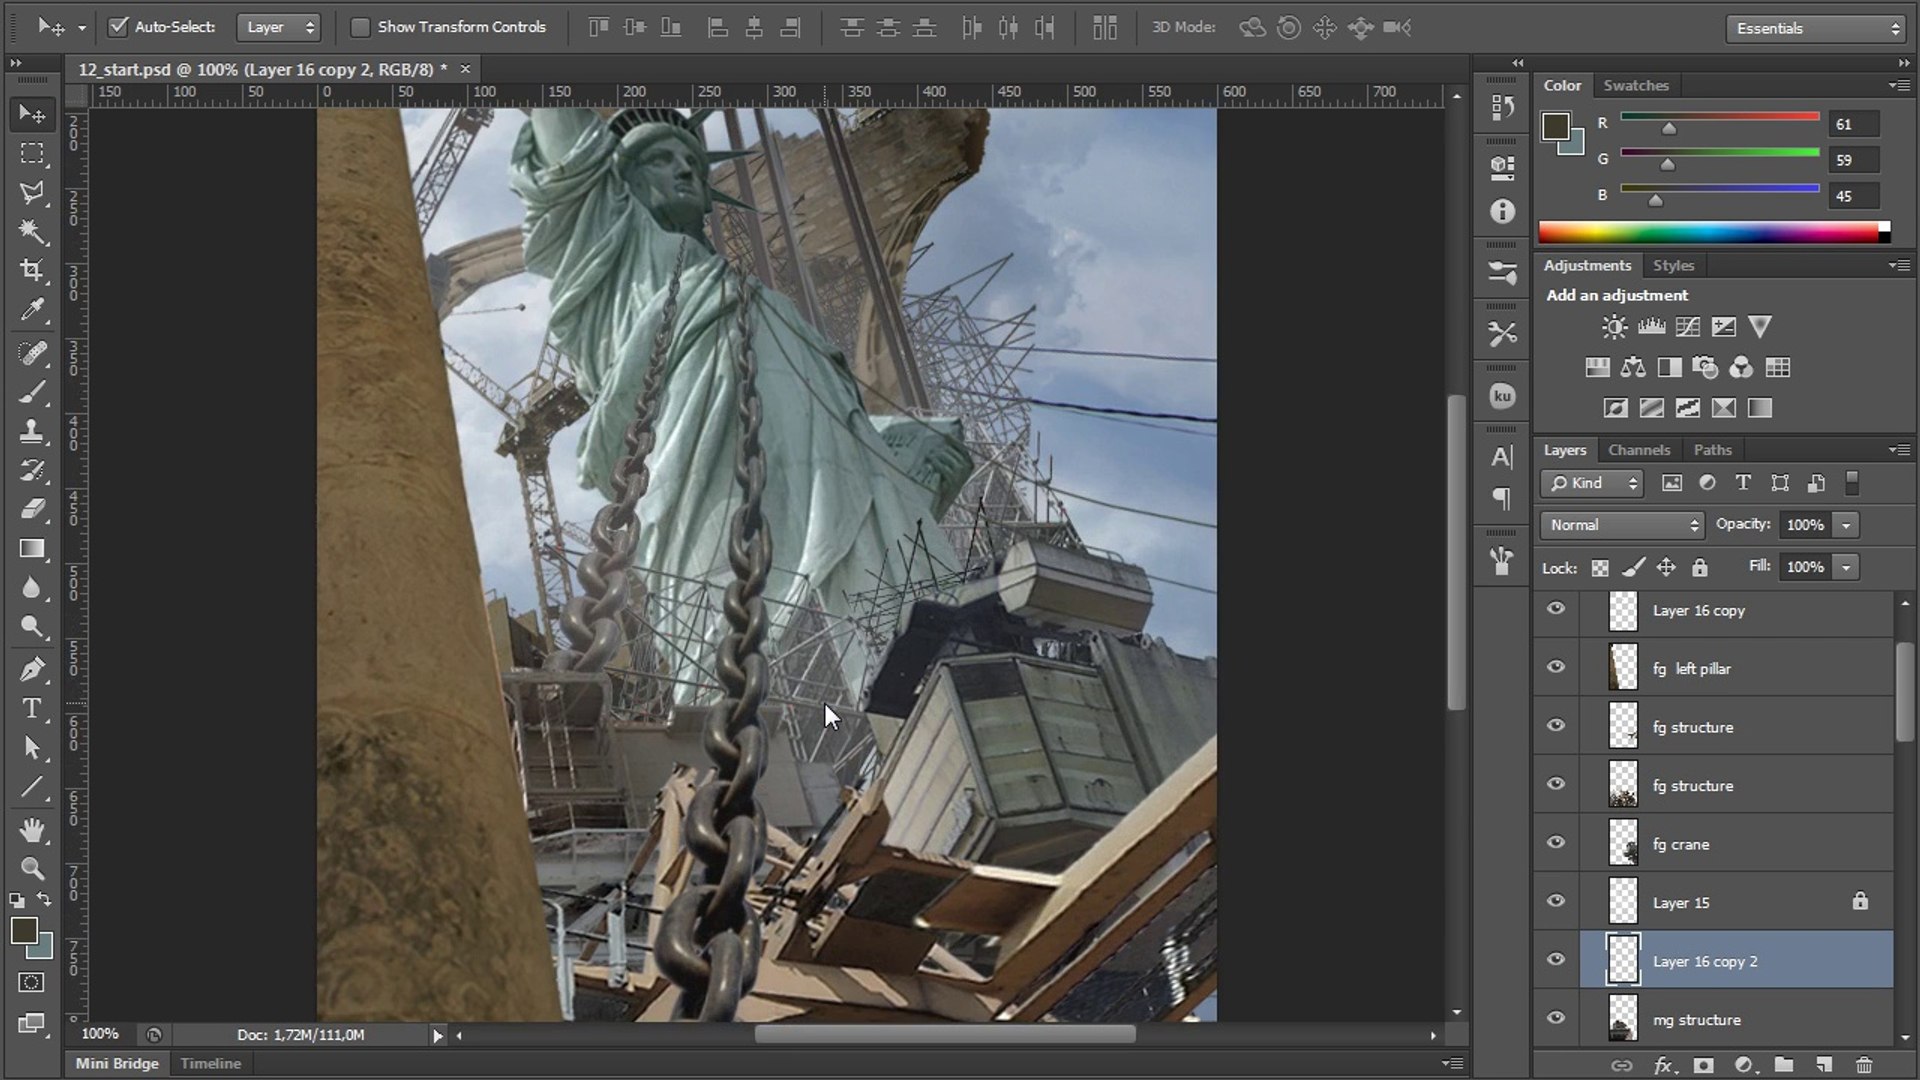Screen dimensions: 1920x1080
Task: Open the Auto-Select Layer dropdown
Action: tap(279, 27)
